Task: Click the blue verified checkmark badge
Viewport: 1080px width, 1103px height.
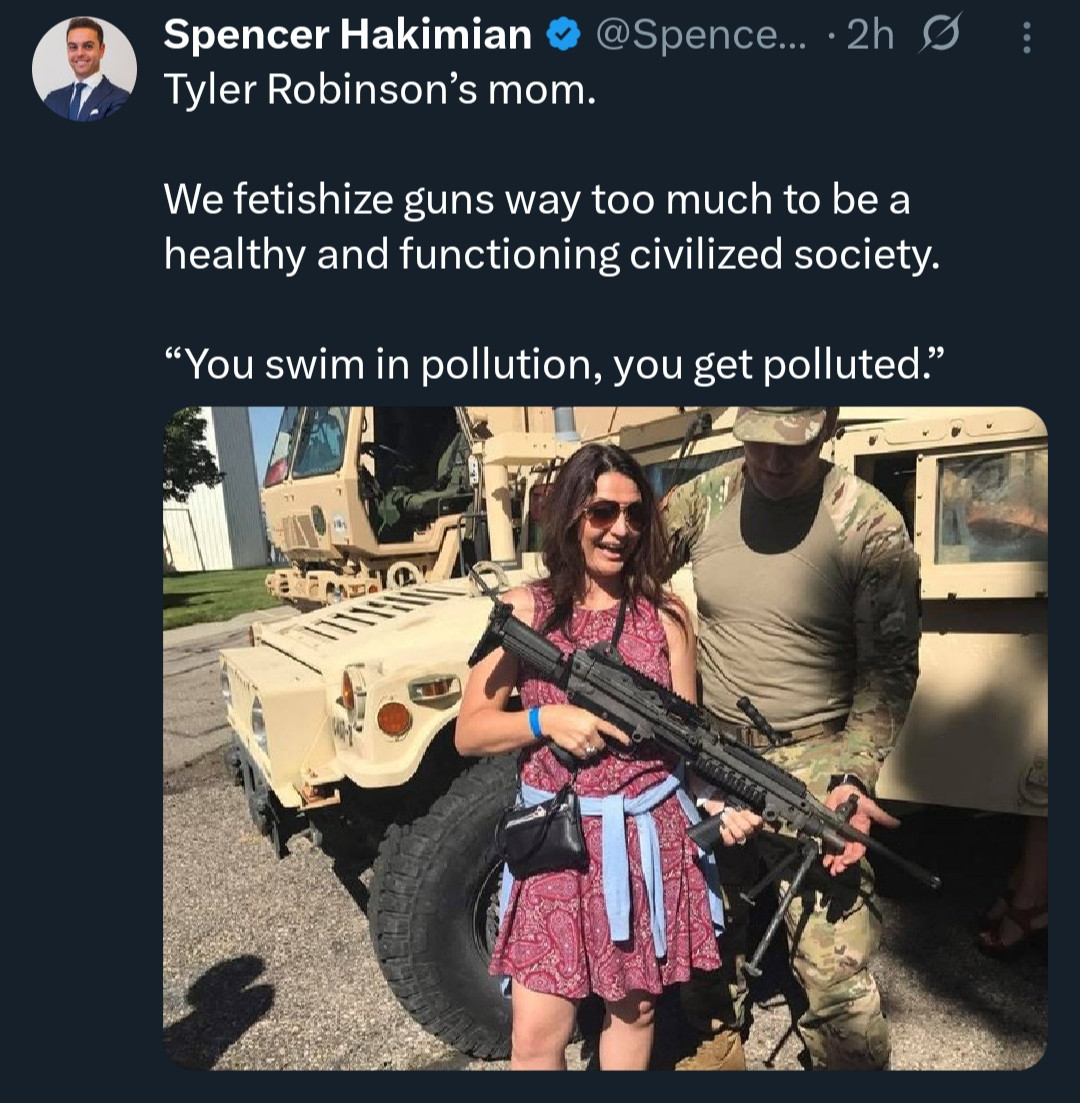Action: pos(563,36)
